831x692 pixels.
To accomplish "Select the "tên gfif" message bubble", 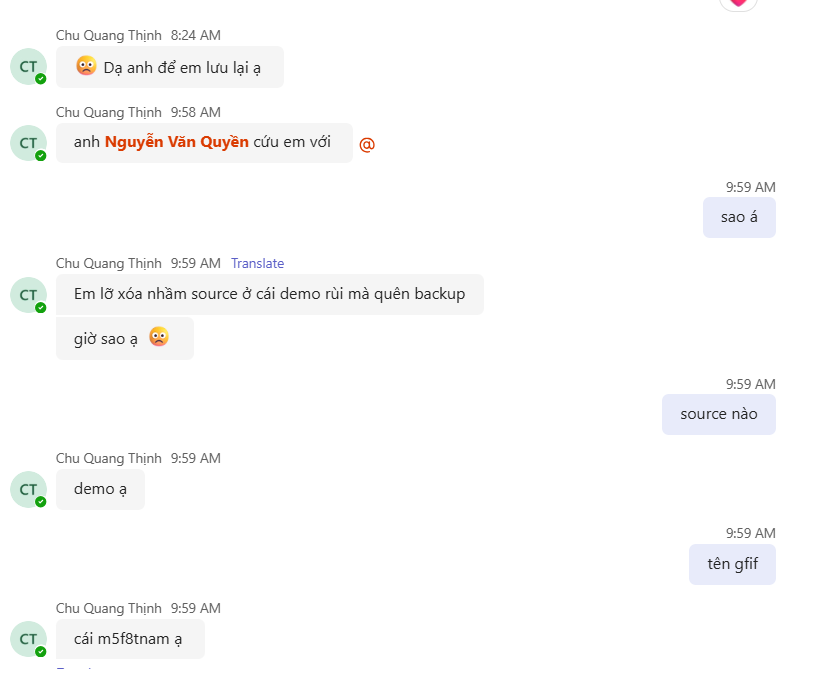I will tap(732, 564).
